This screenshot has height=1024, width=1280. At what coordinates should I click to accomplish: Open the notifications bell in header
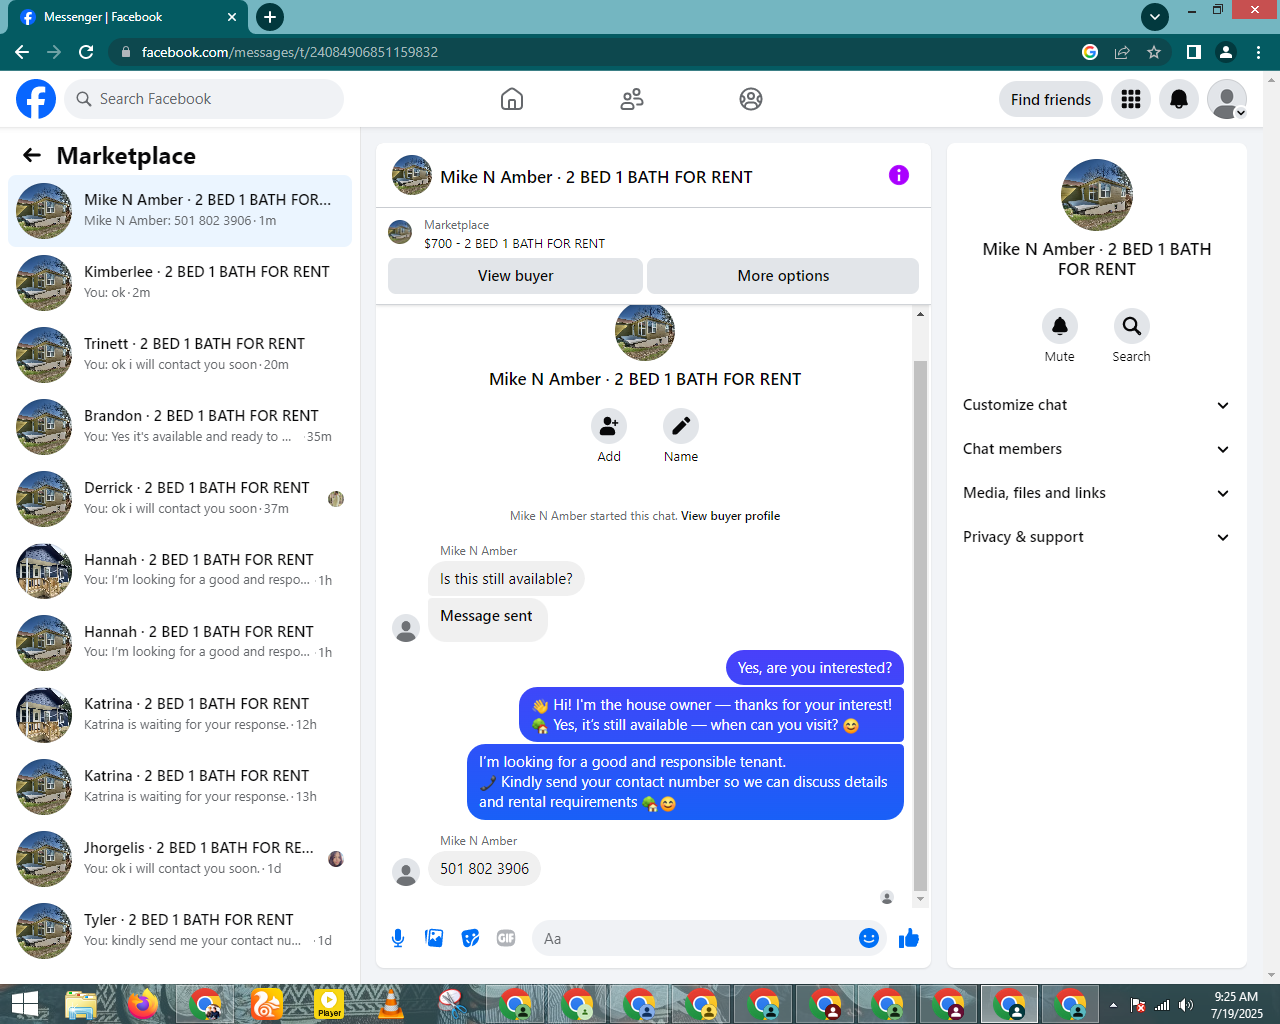pos(1179,99)
